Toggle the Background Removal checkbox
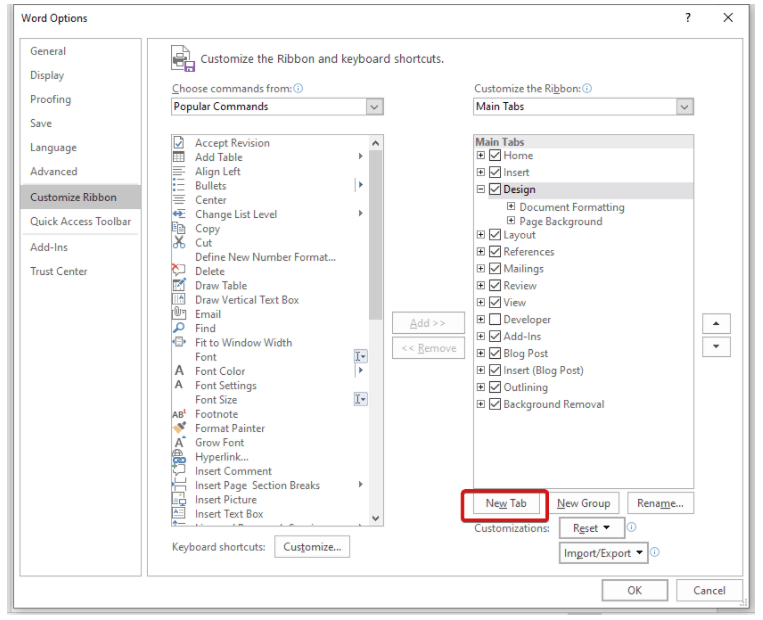 (495, 404)
